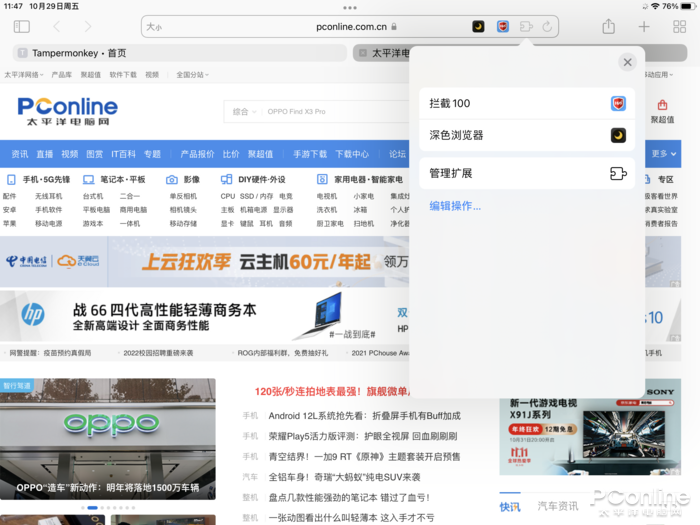Open the Android 12L系统抢先看 article
Screen dimensions: 700x525
click(x=364, y=416)
